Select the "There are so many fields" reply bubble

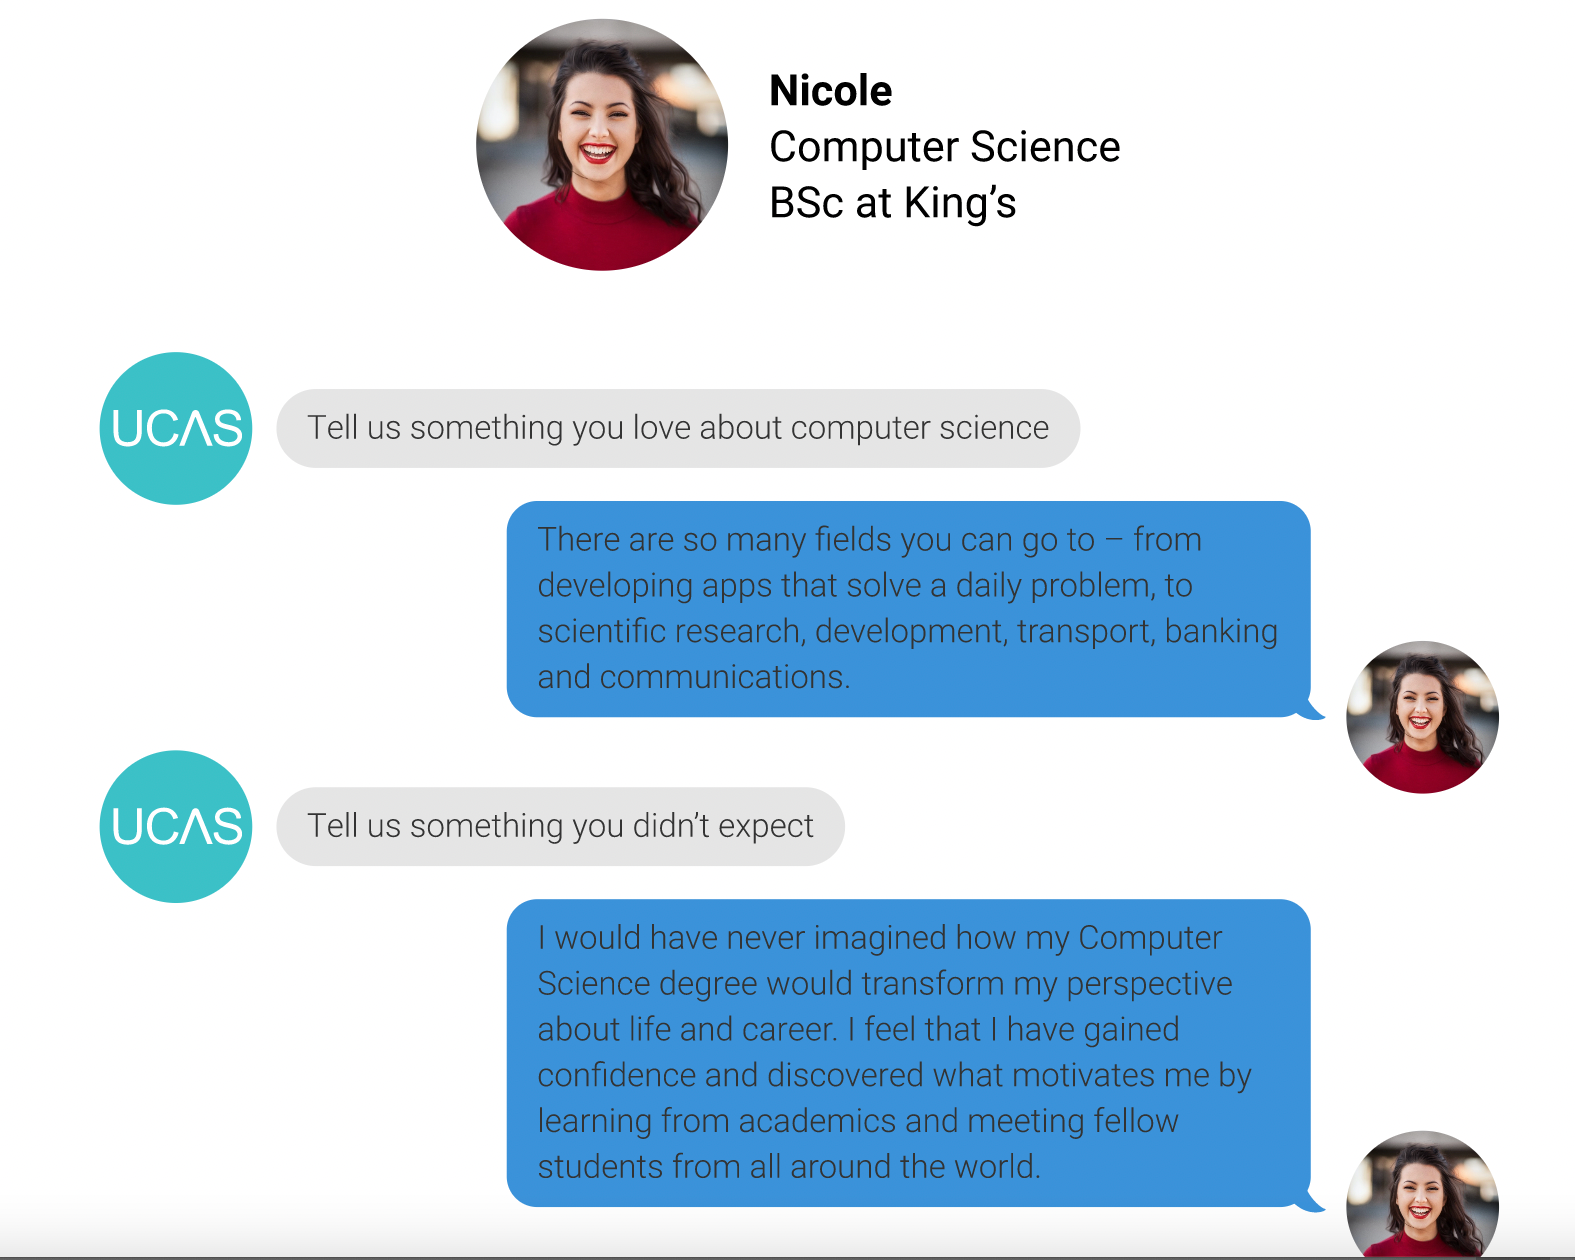point(908,608)
